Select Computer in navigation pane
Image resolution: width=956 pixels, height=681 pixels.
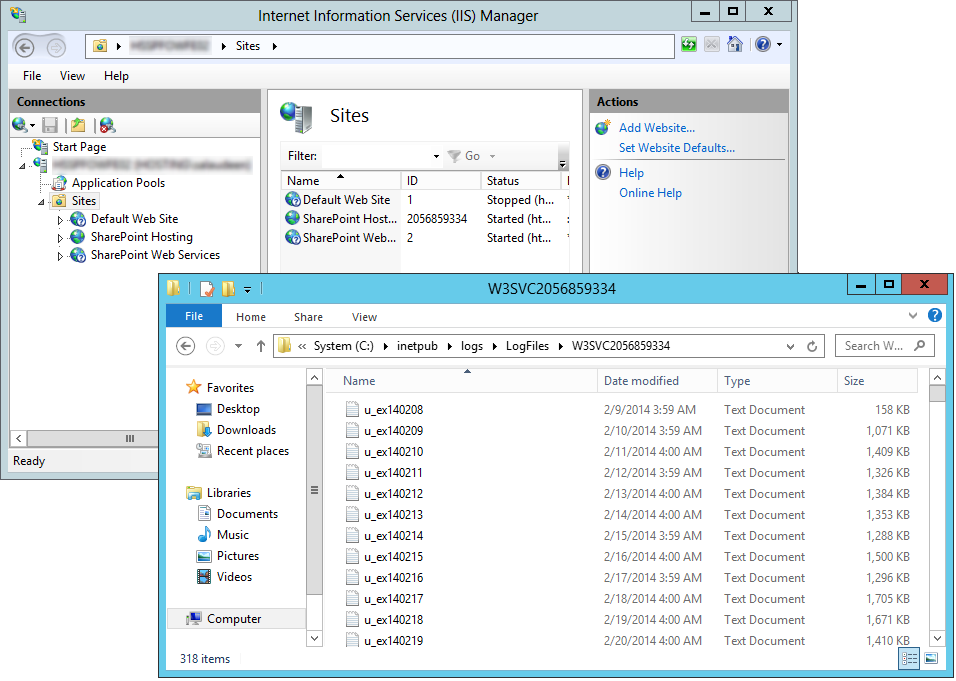pos(234,619)
